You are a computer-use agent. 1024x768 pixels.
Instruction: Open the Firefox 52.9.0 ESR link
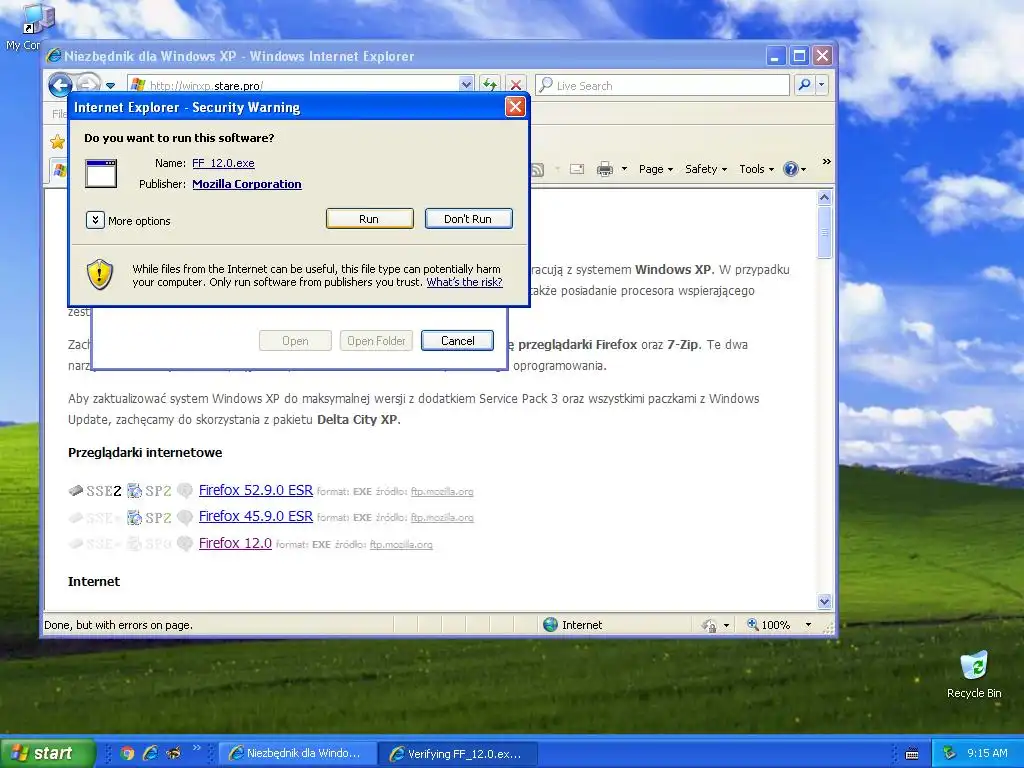(256, 490)
